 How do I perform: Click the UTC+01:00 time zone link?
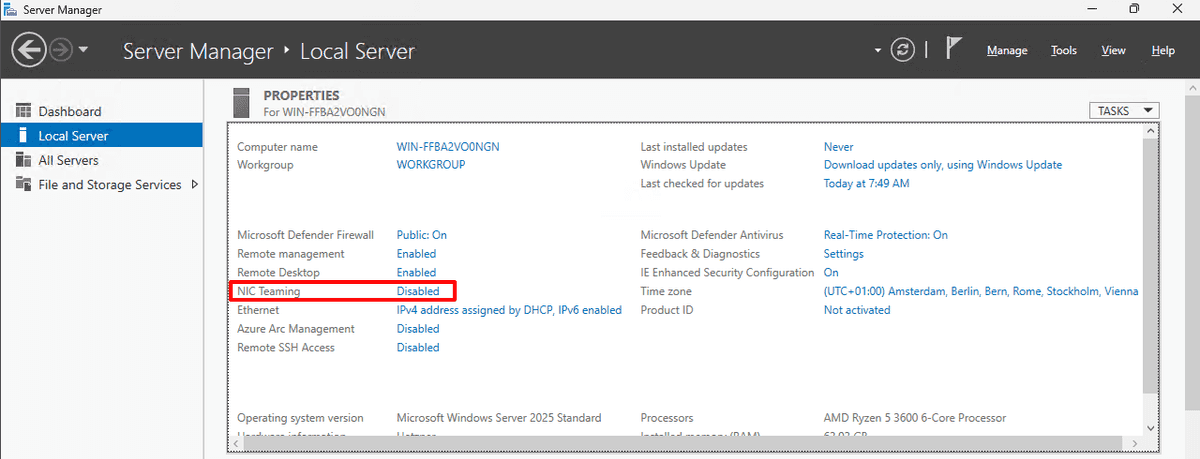pos(981,291)
